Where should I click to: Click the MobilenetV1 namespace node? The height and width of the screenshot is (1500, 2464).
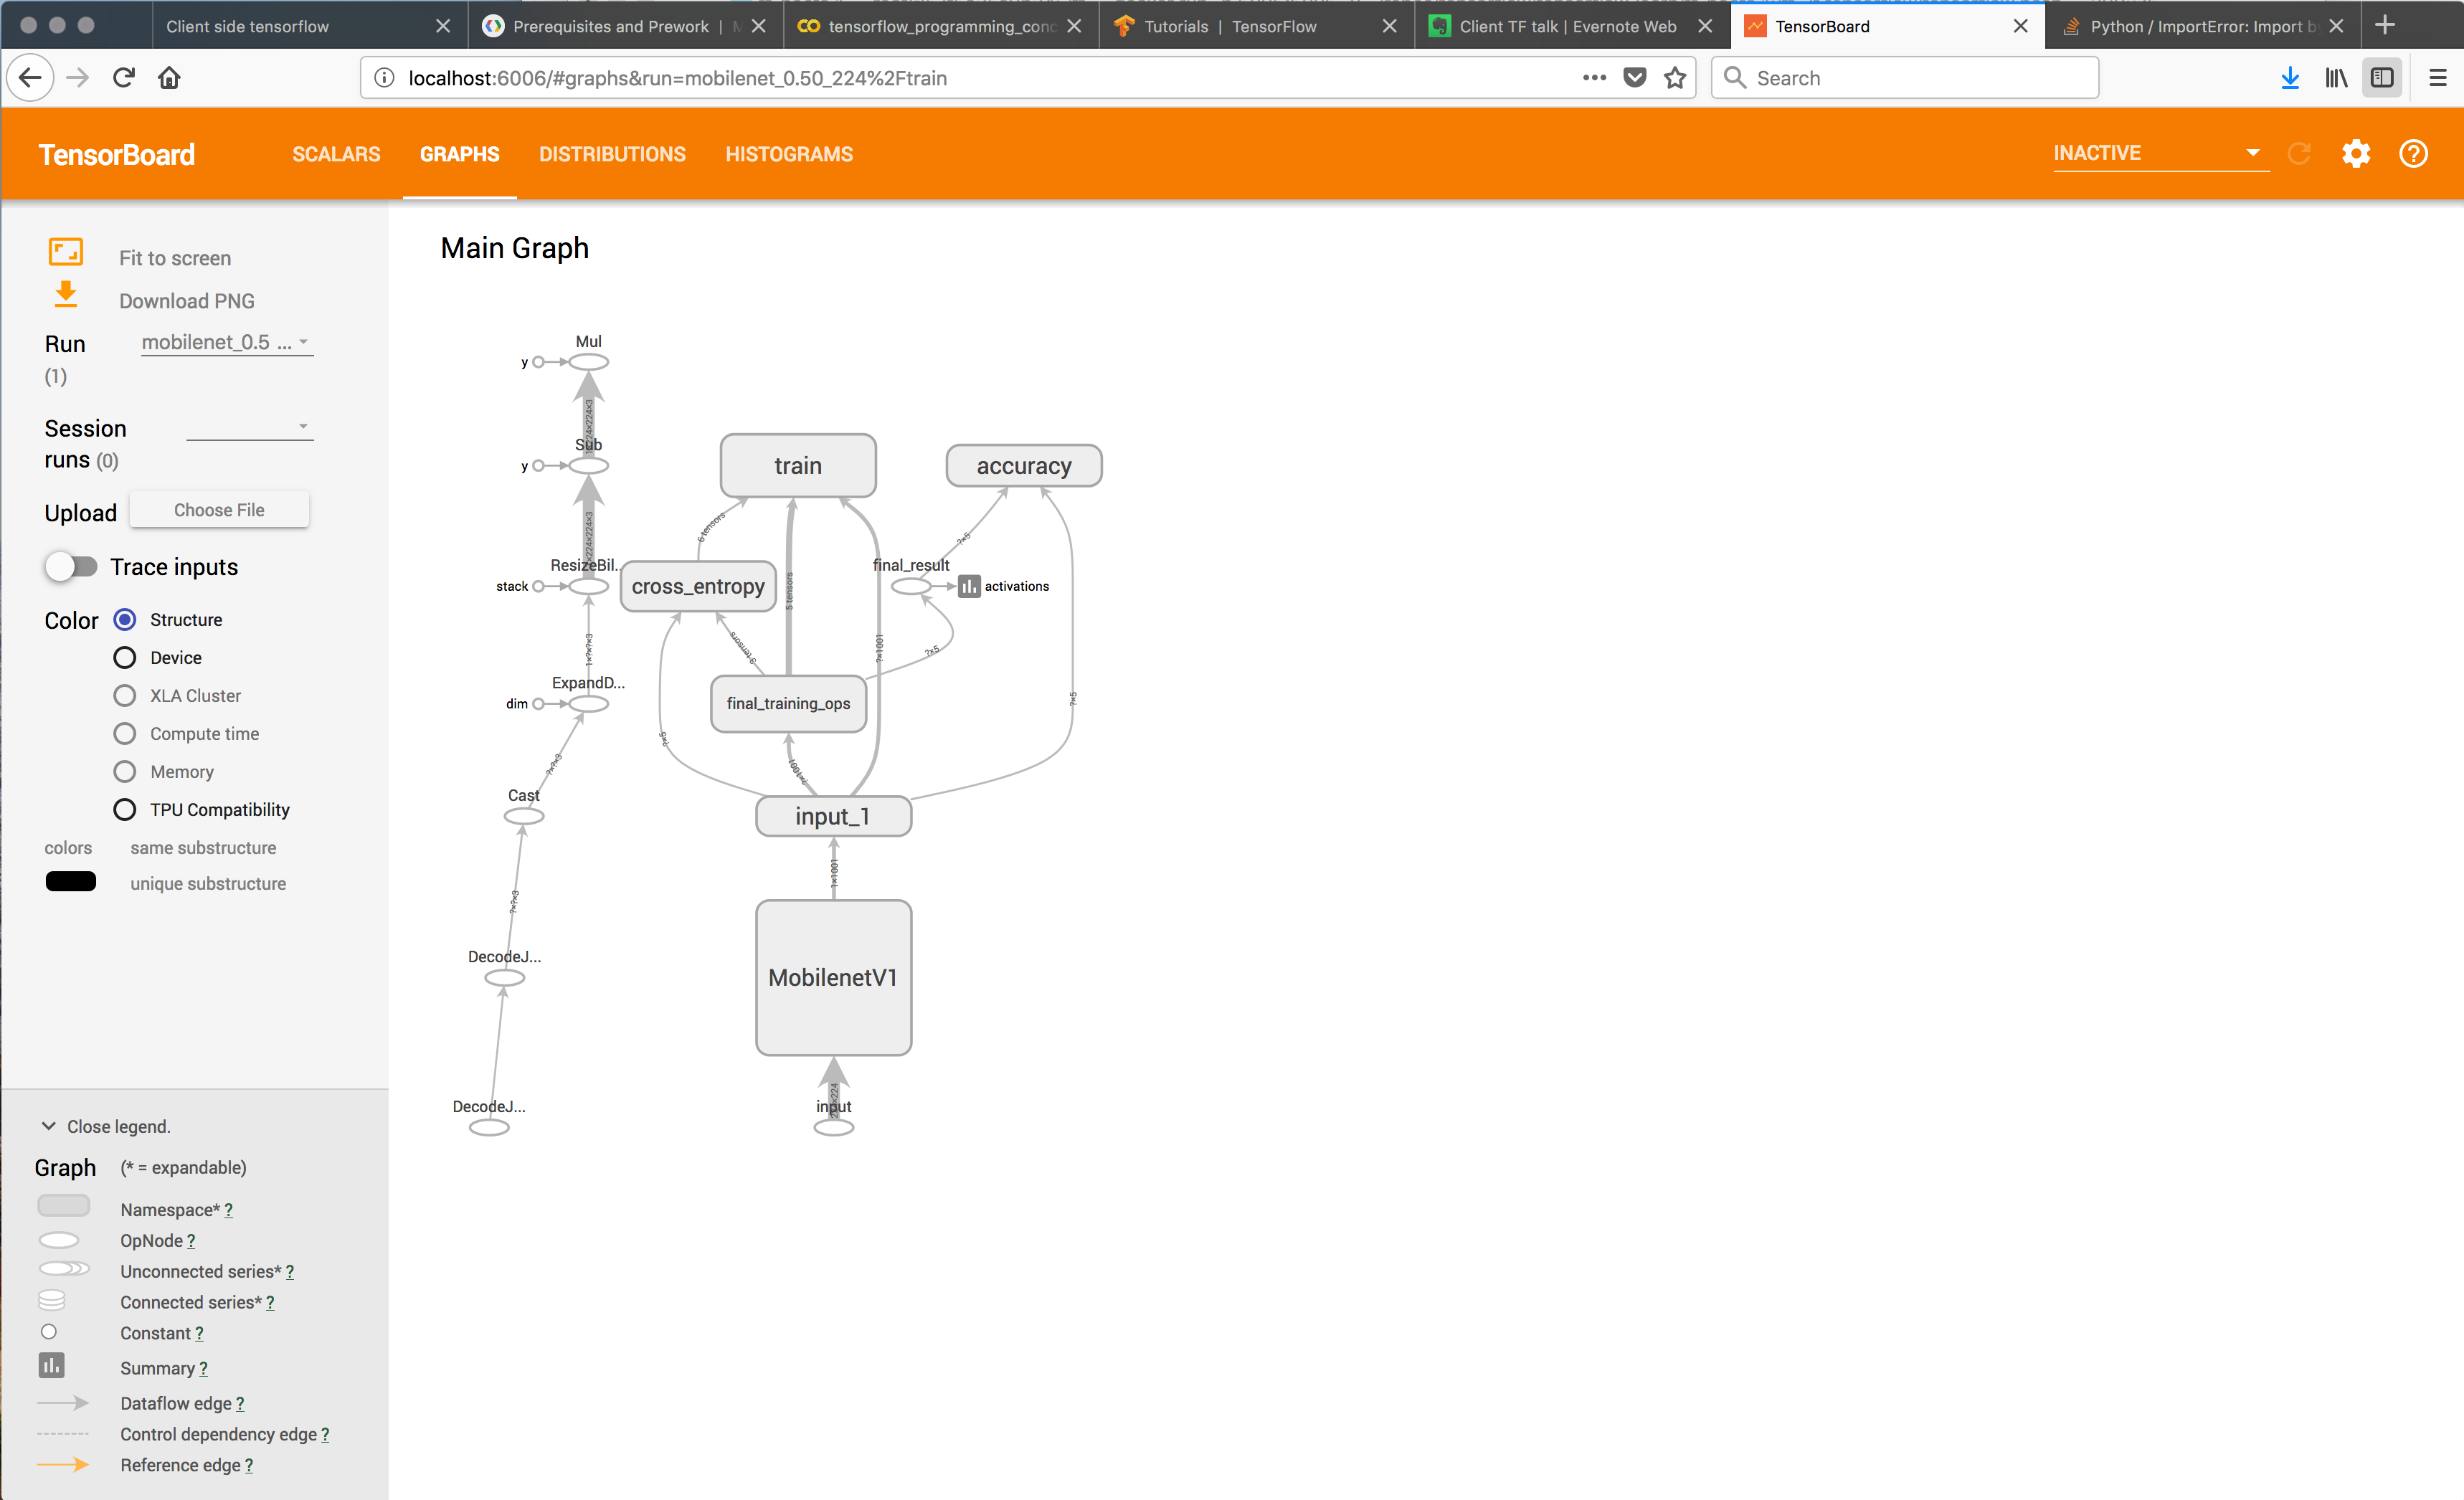click(x=833, y=977)
